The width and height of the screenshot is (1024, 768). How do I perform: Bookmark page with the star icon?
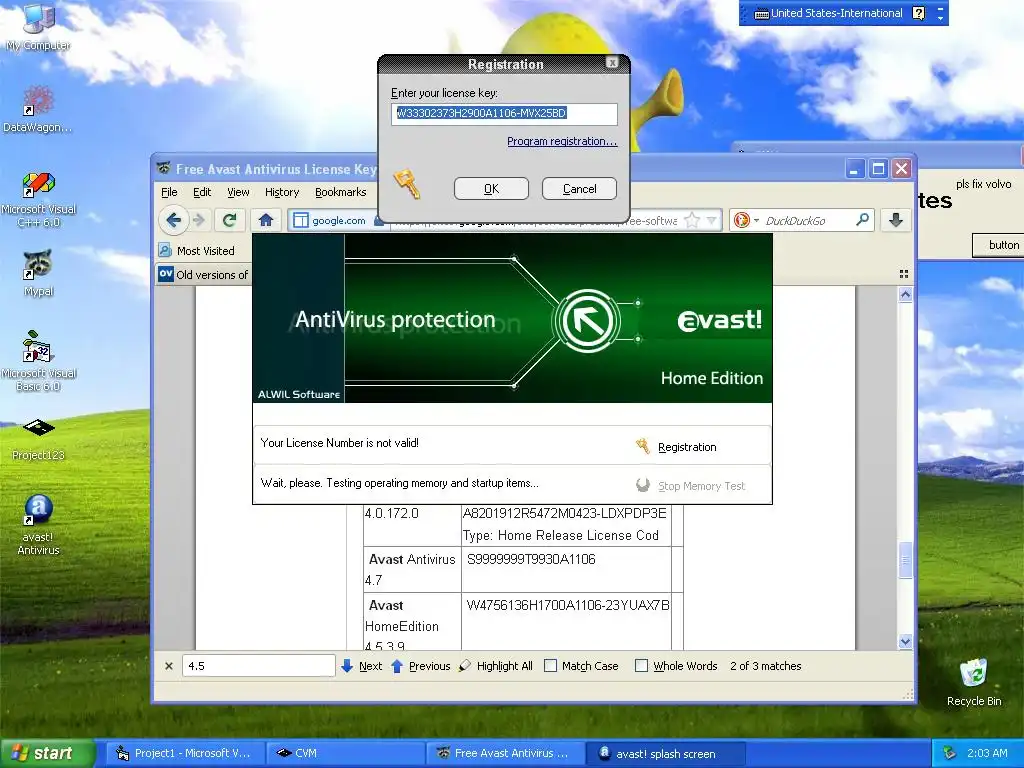692,220
